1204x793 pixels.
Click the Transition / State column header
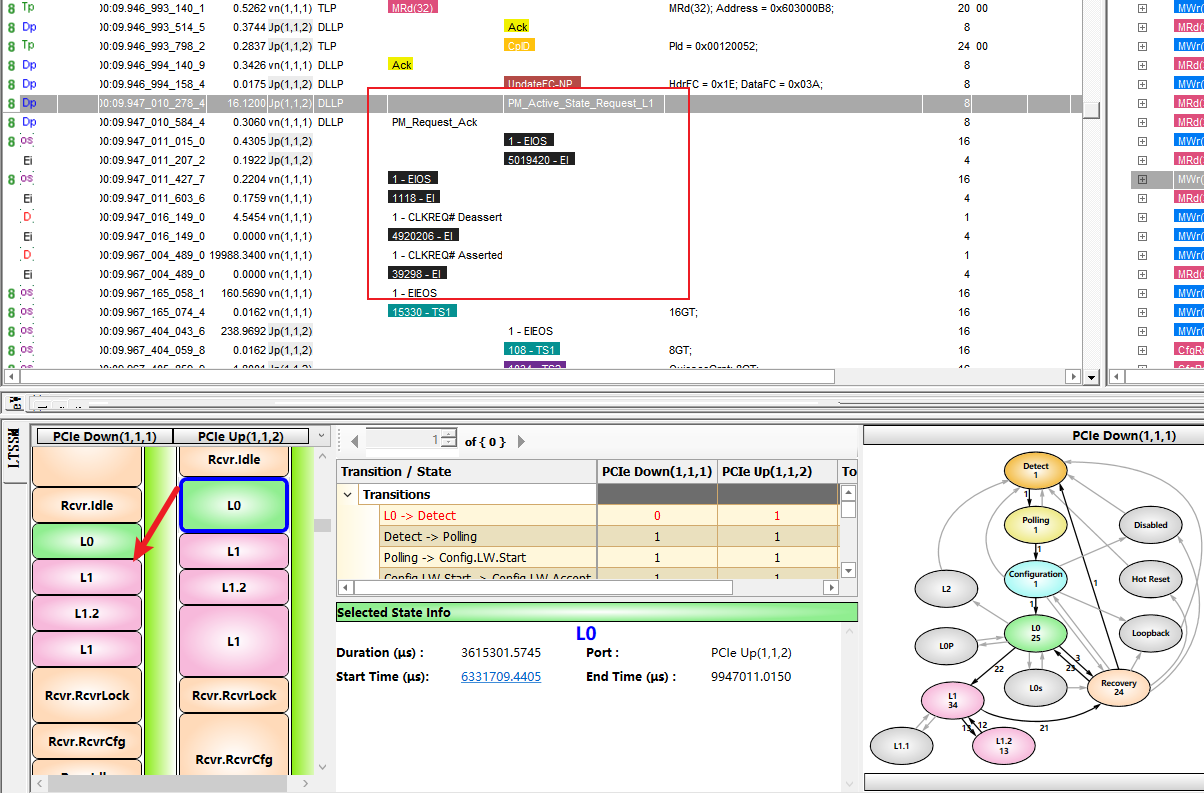coord(467,471)
